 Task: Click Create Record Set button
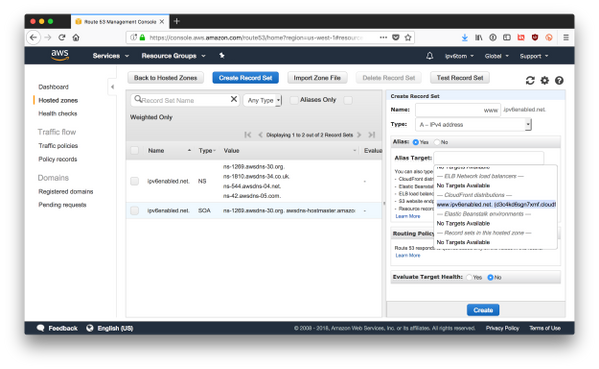point(245,78)
